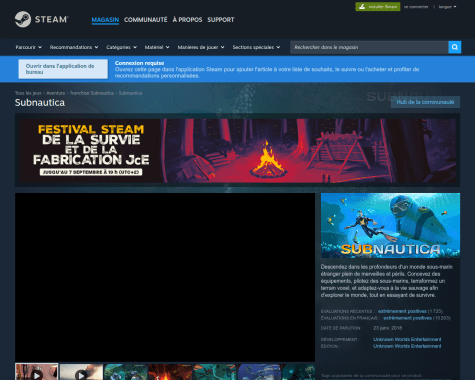Image resolution: width=475 pixels, height=380 pixels.
Task: Click the Aventure breadcrumb
Action: [56, 93]
